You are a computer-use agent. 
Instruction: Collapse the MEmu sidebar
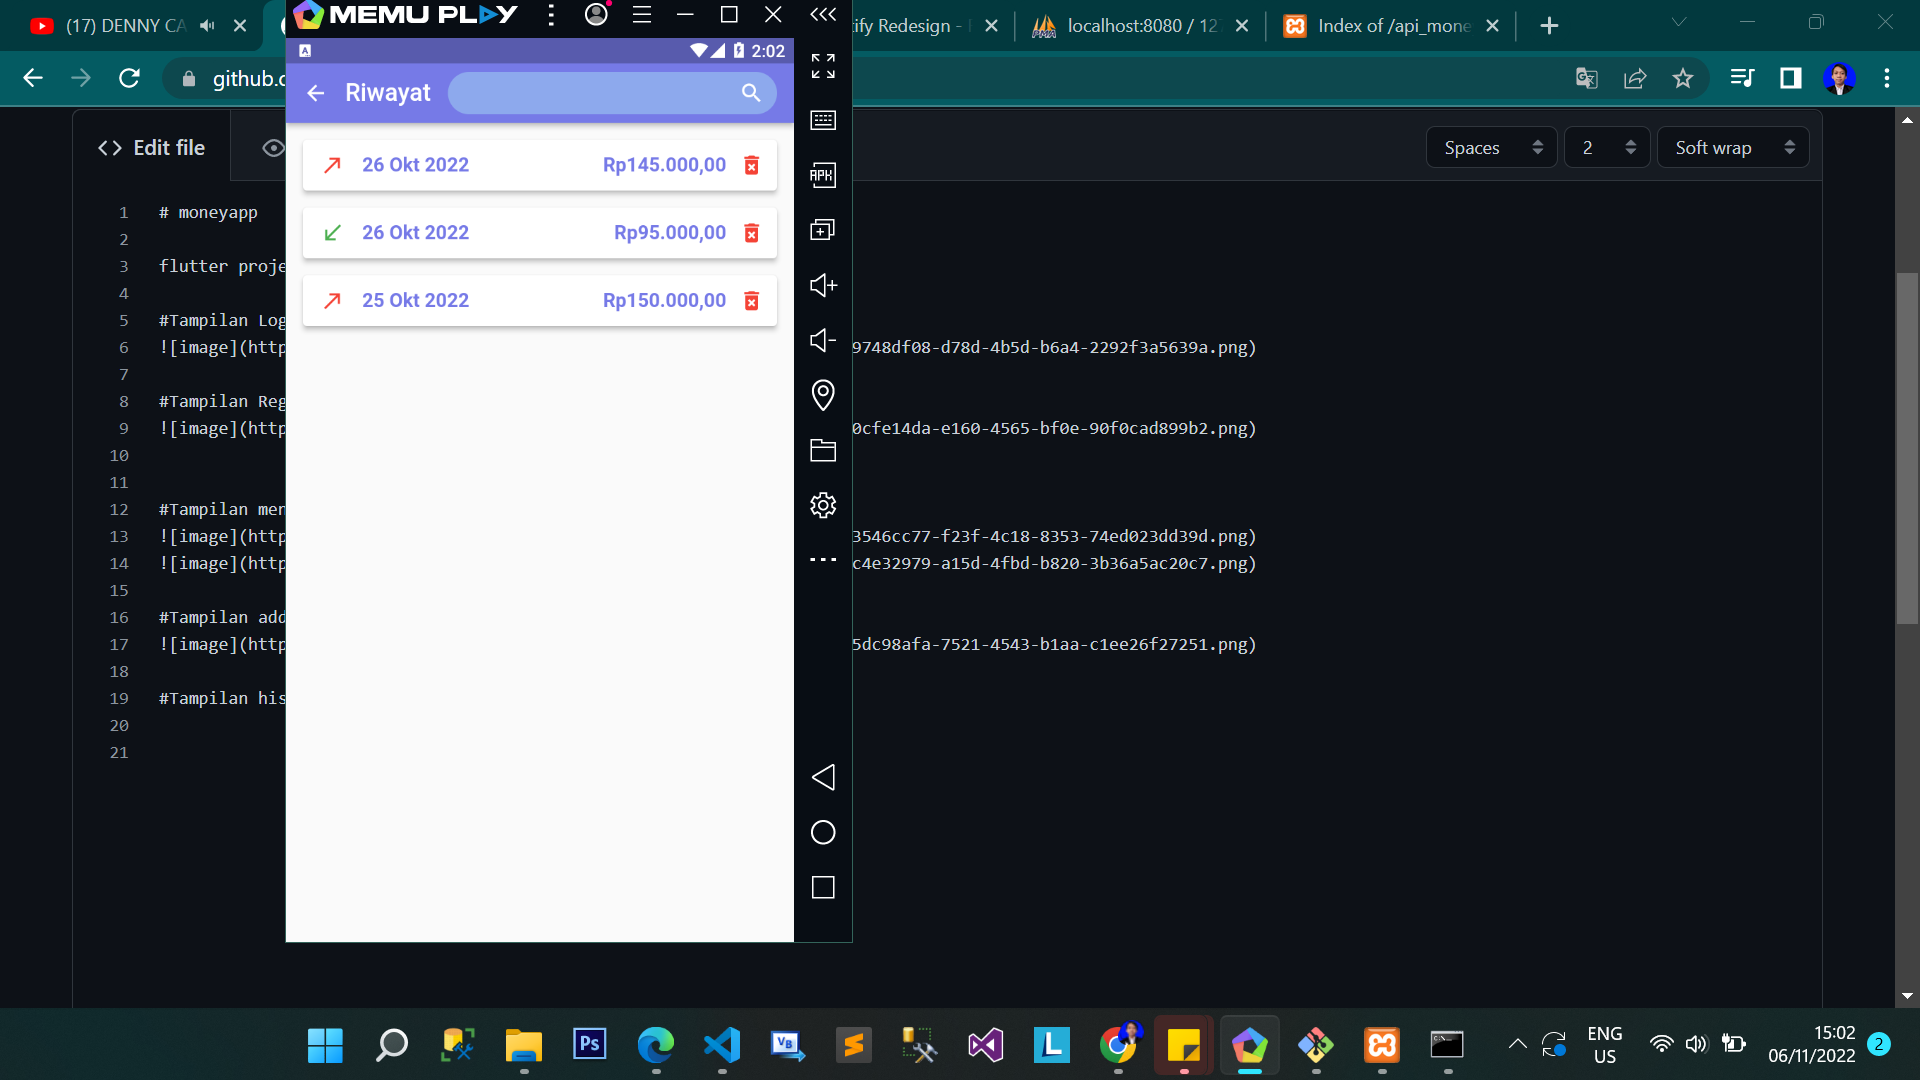click(x=822, y=15)
